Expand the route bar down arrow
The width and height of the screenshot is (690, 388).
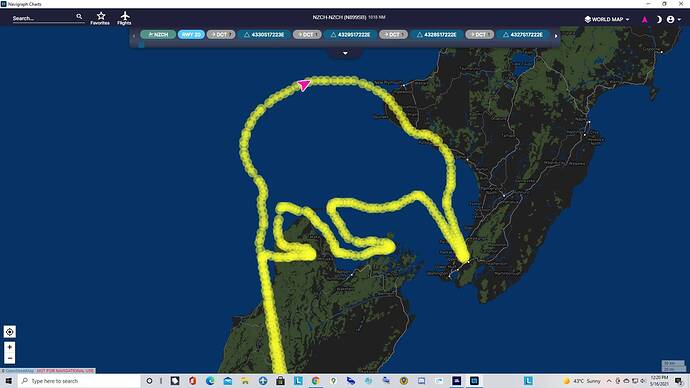[x=345, y=53]
